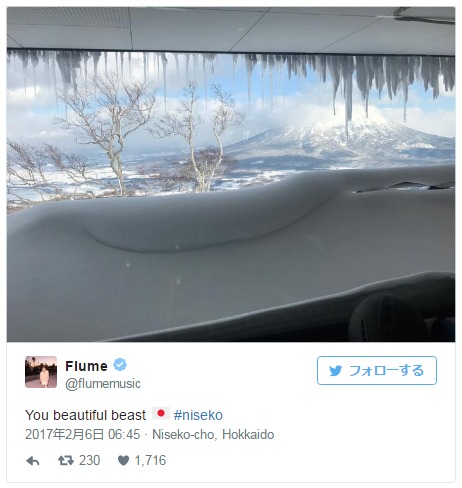Open Flume's profile avatar picture

(41, 372)
